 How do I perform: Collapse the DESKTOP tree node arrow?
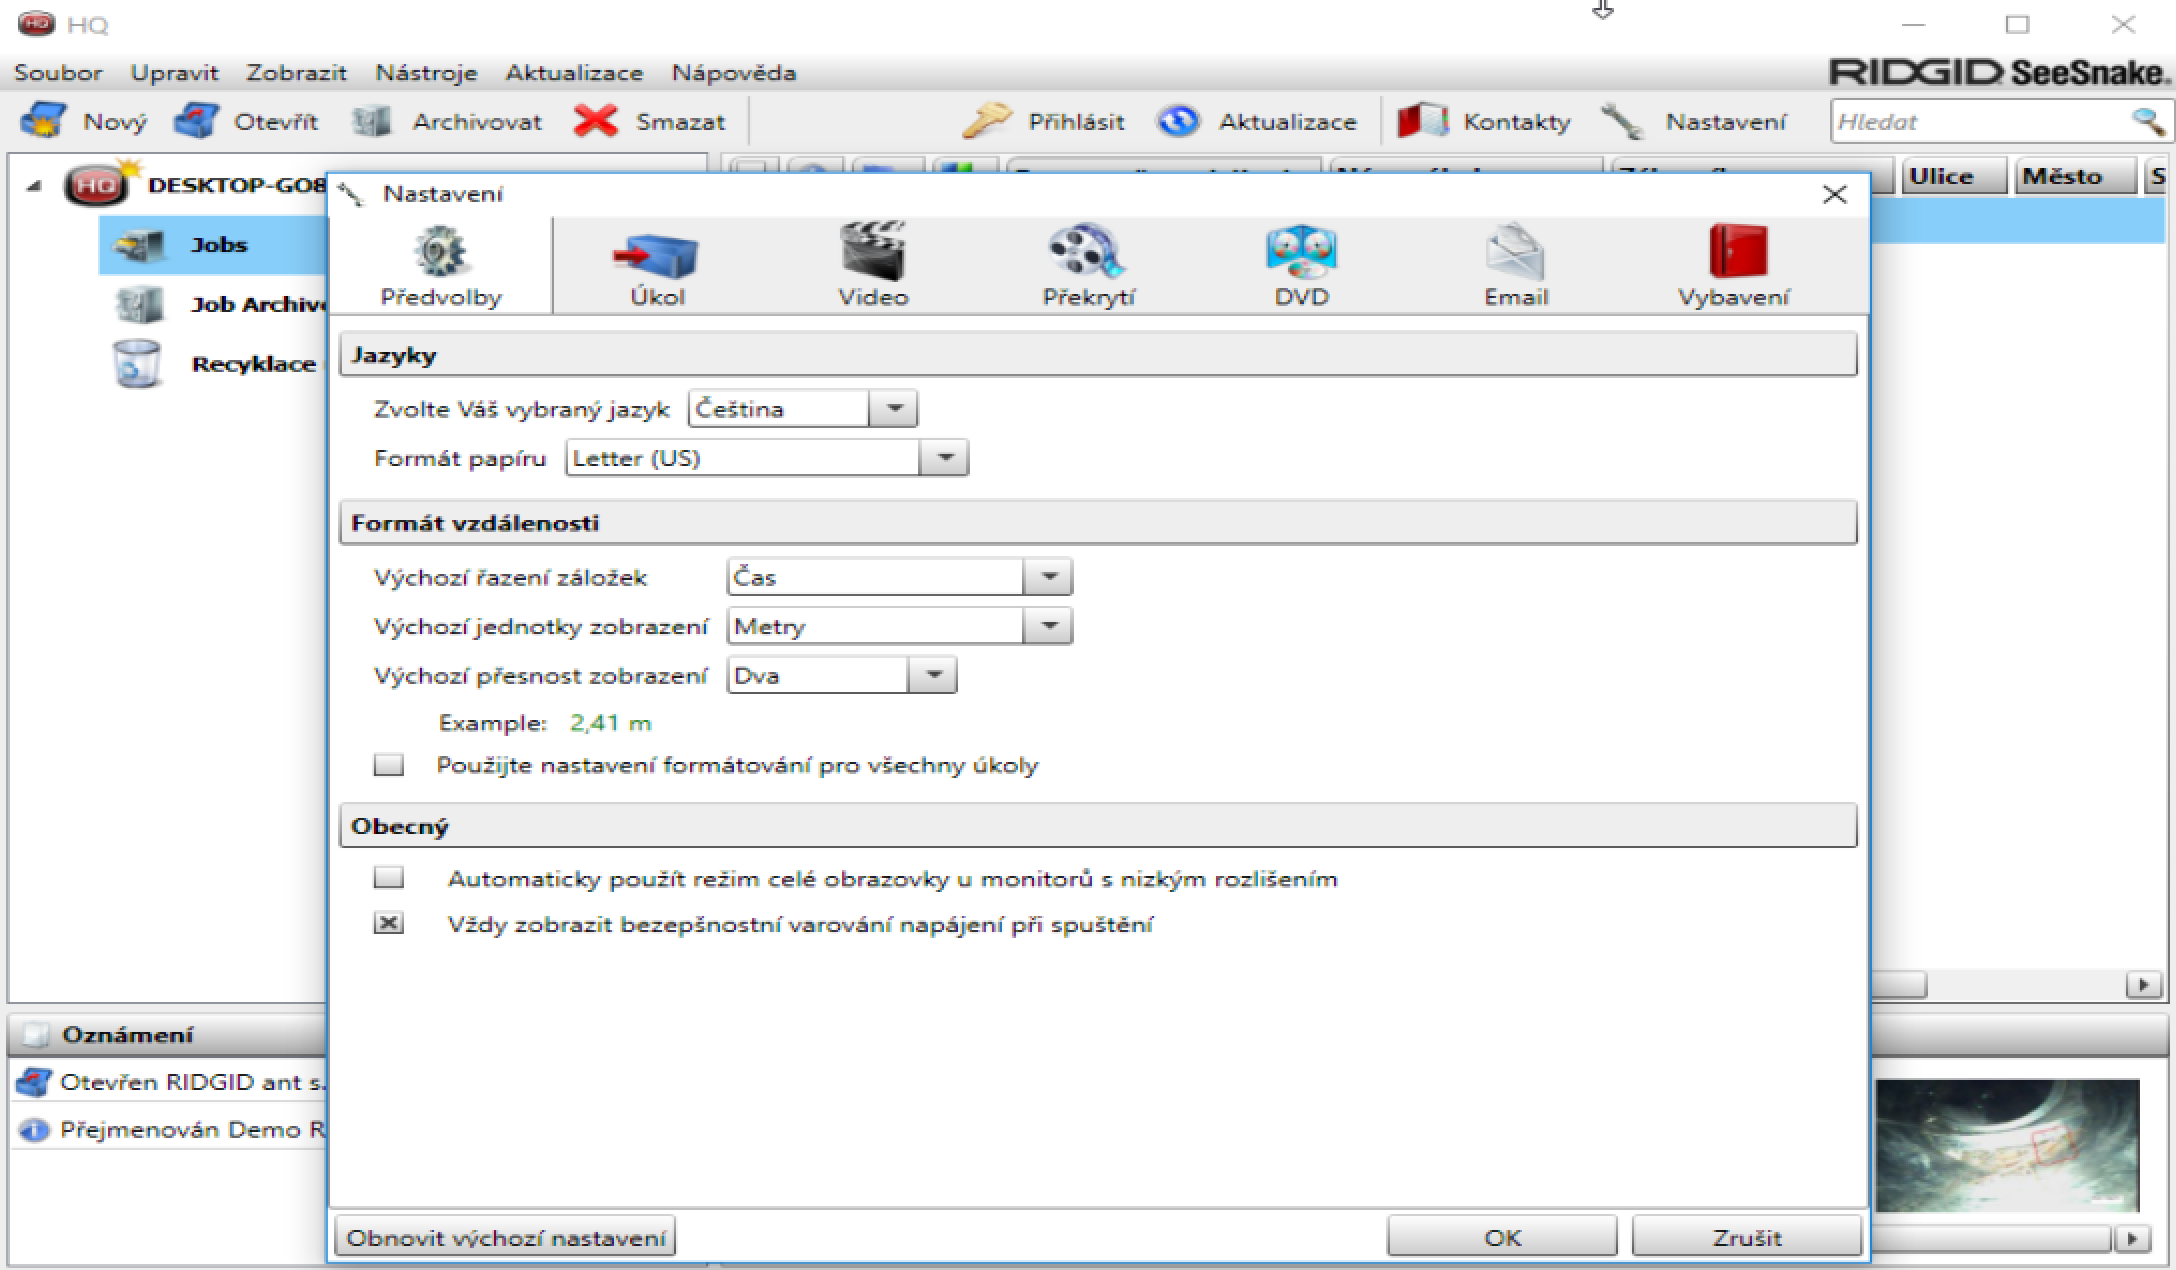34,186
